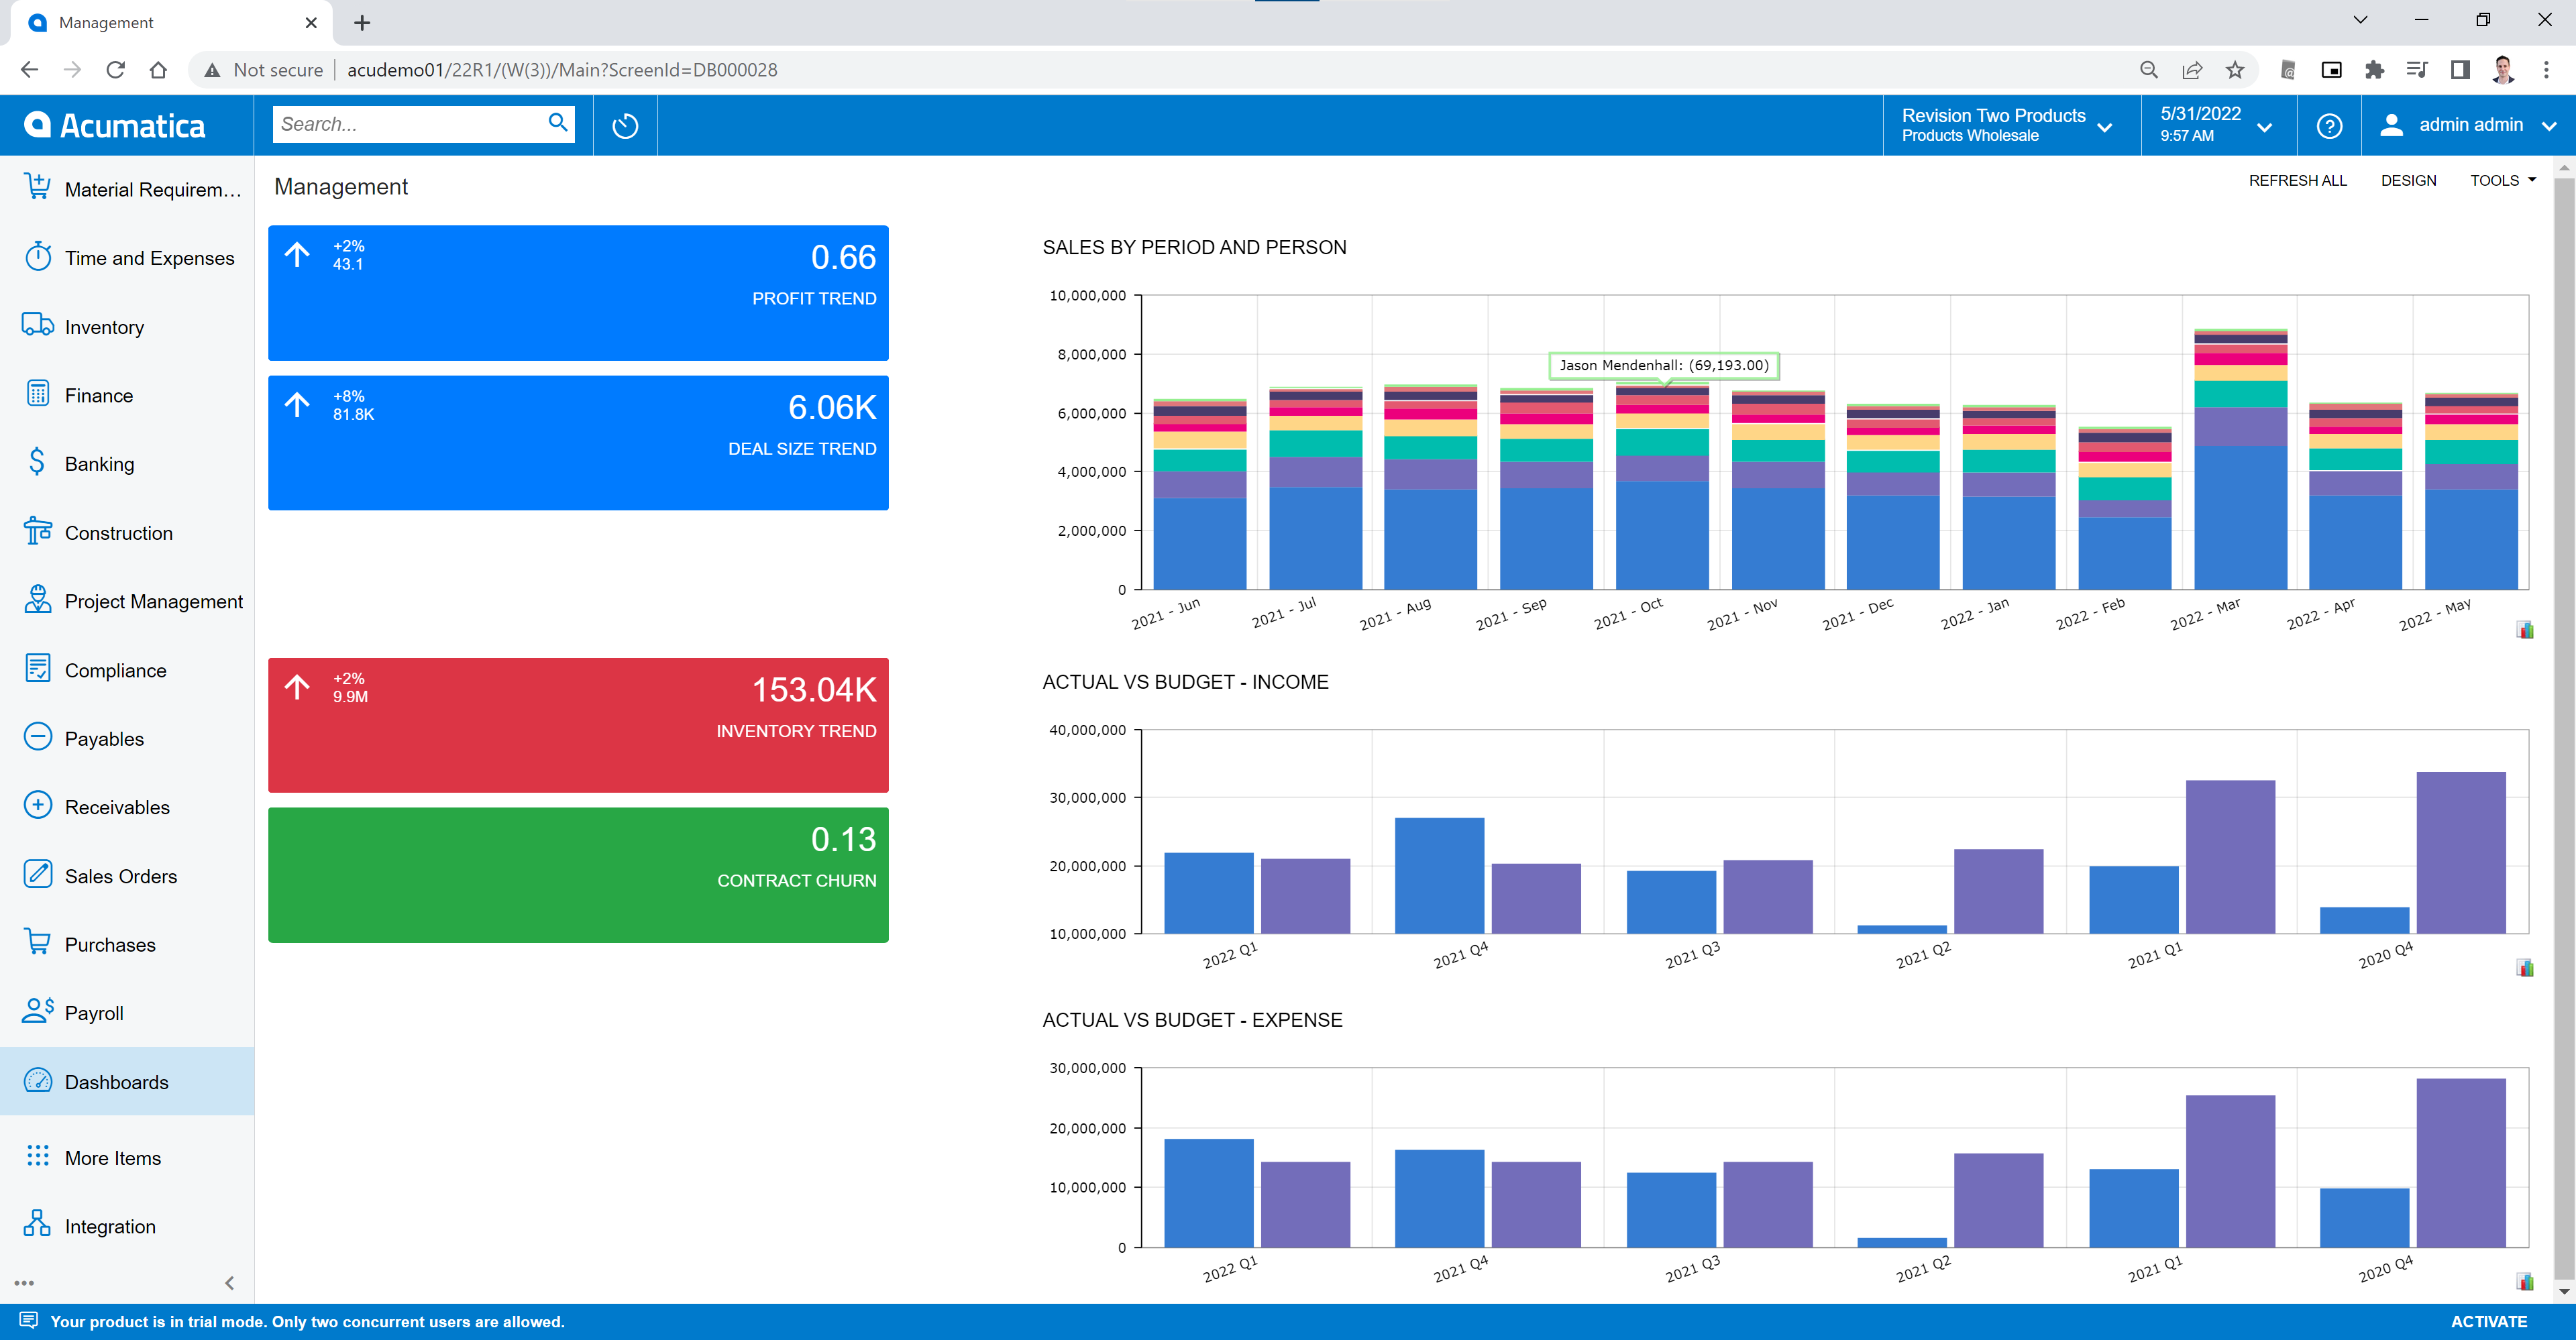The height and width of the screenshot is (1340, 2576).
Task: Click the trial mode message icon
Action: [28, 1321]
